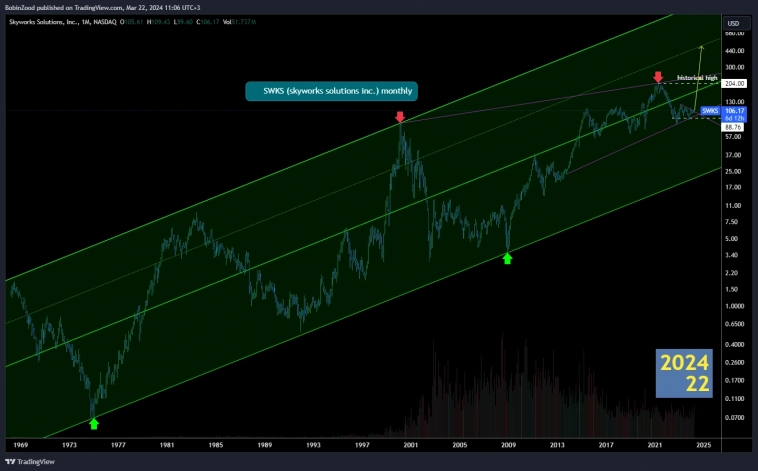The image size is (758, 471).
Task: Click the 2005 label on time axis
Action: point(460,445)
